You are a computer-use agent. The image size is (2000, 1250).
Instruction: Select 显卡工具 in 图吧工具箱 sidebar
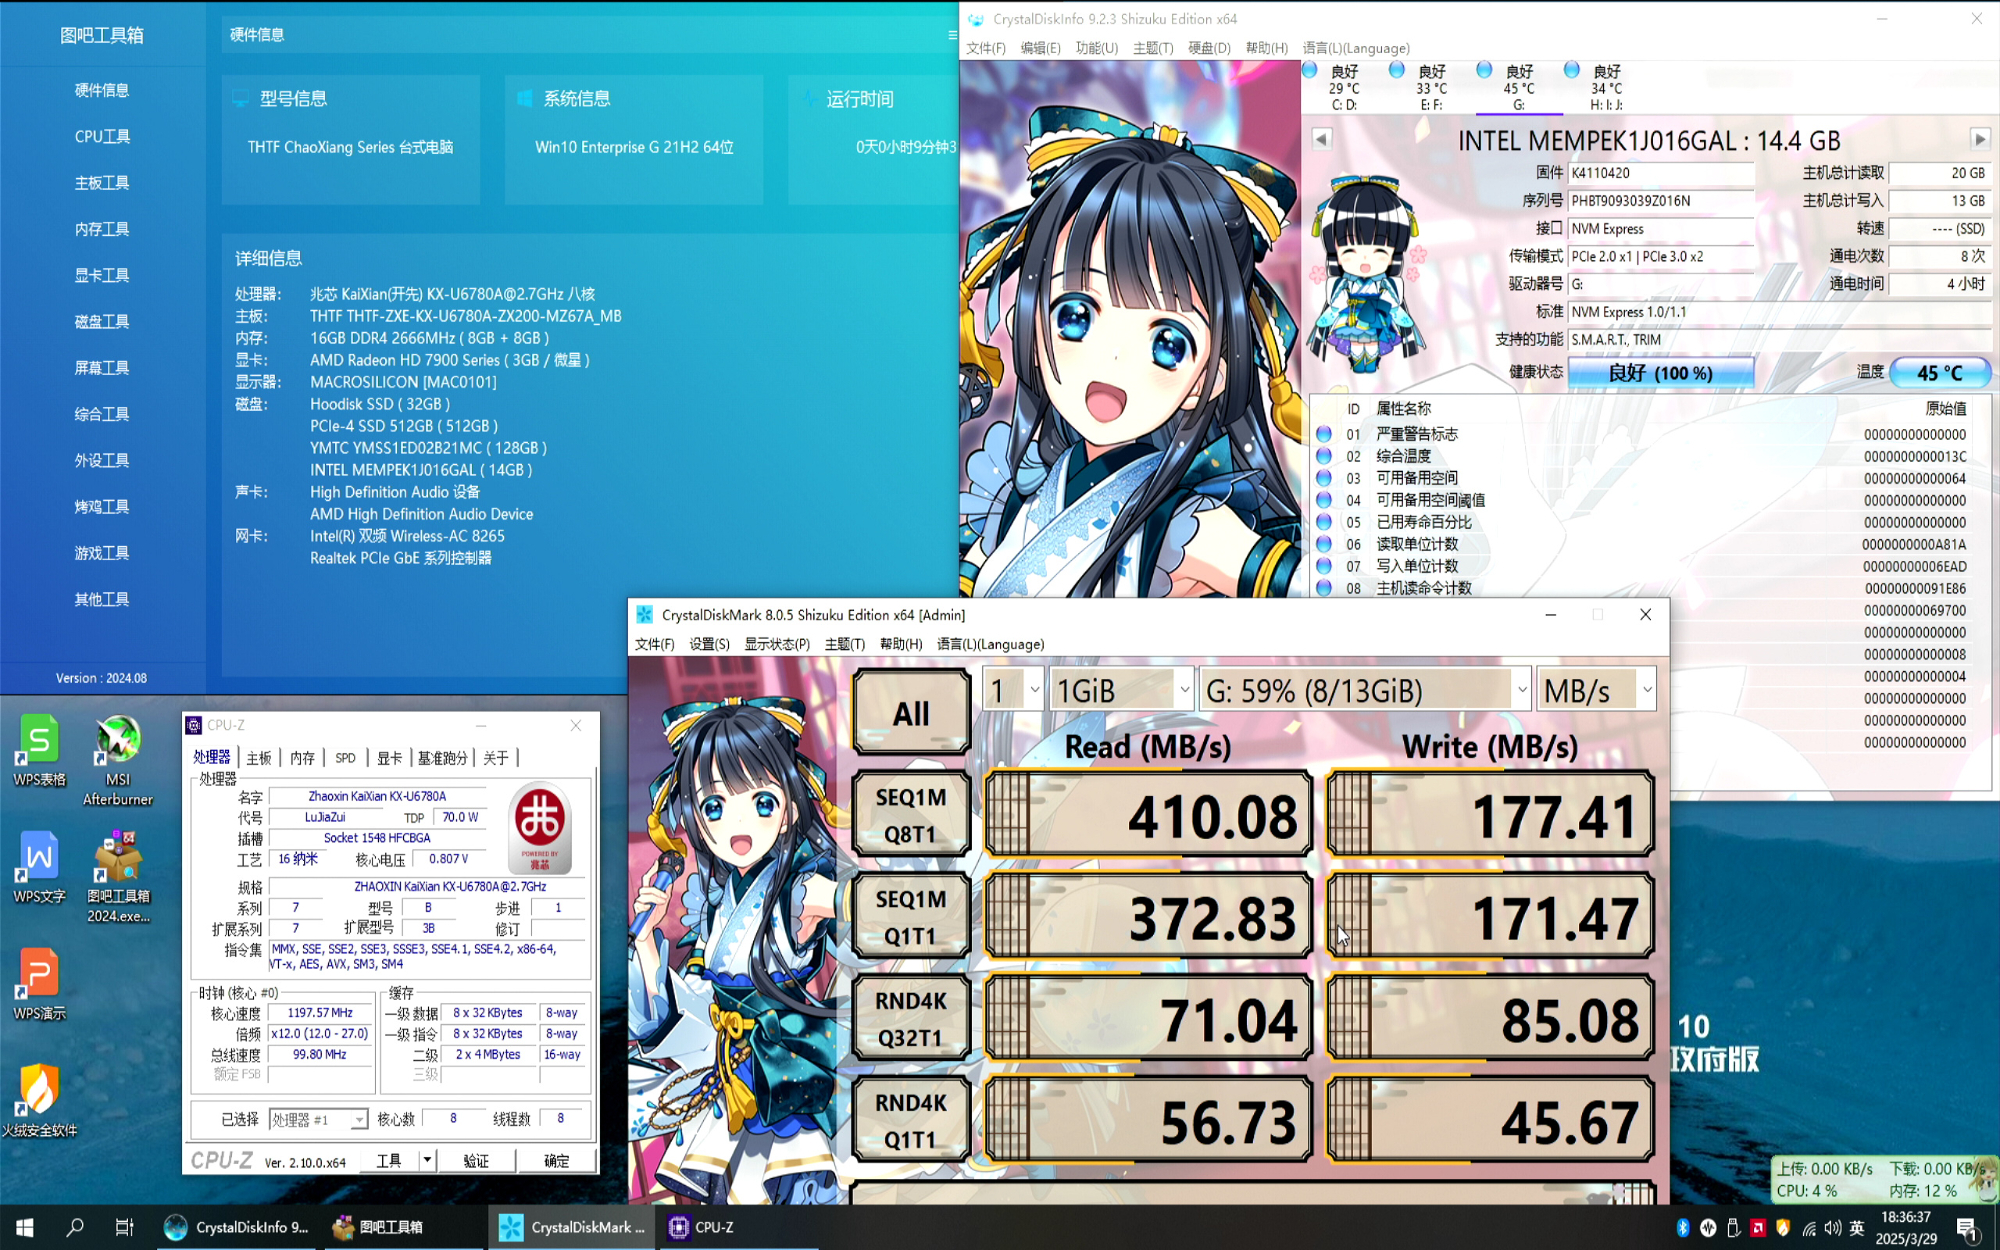click(x=102, y=275)
